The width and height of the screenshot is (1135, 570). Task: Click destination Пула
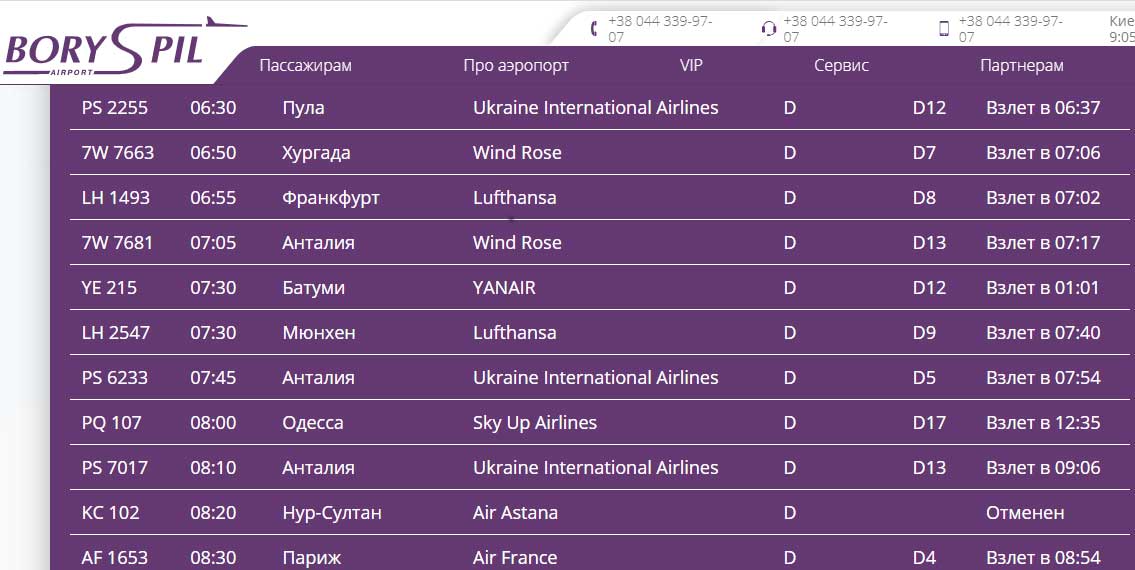coord(303,108)
